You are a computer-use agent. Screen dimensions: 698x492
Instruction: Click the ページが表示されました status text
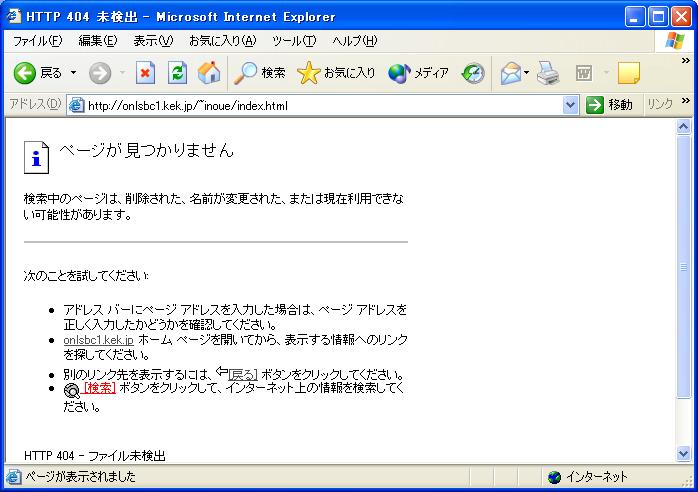tap(80, 477)
